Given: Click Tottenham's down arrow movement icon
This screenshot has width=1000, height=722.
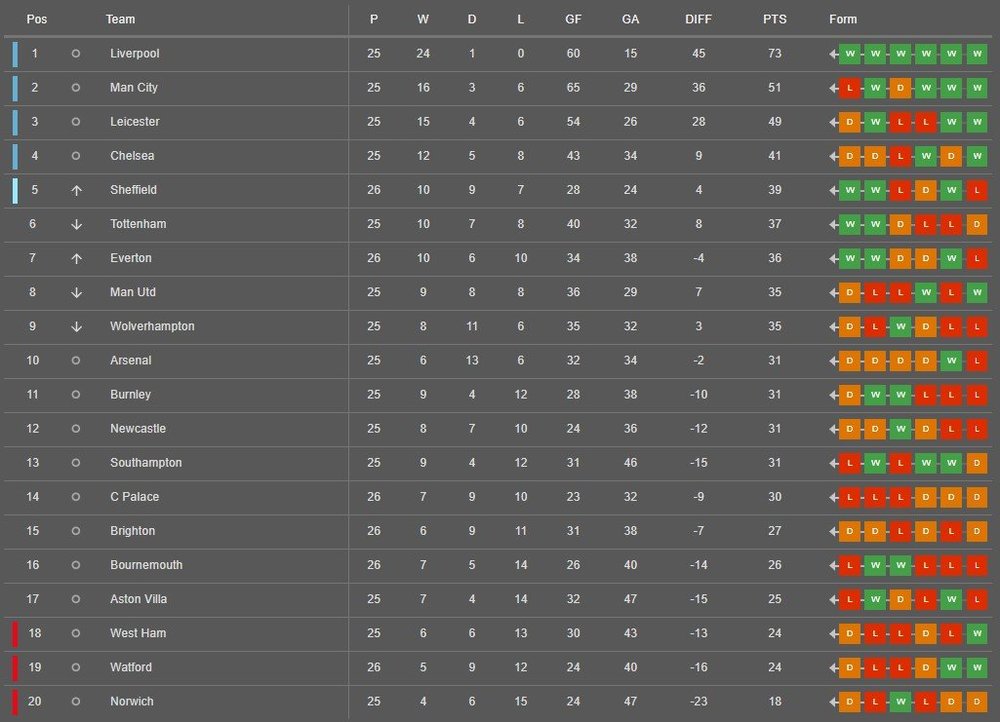Looking at the screenshot, I should (76, 224).
